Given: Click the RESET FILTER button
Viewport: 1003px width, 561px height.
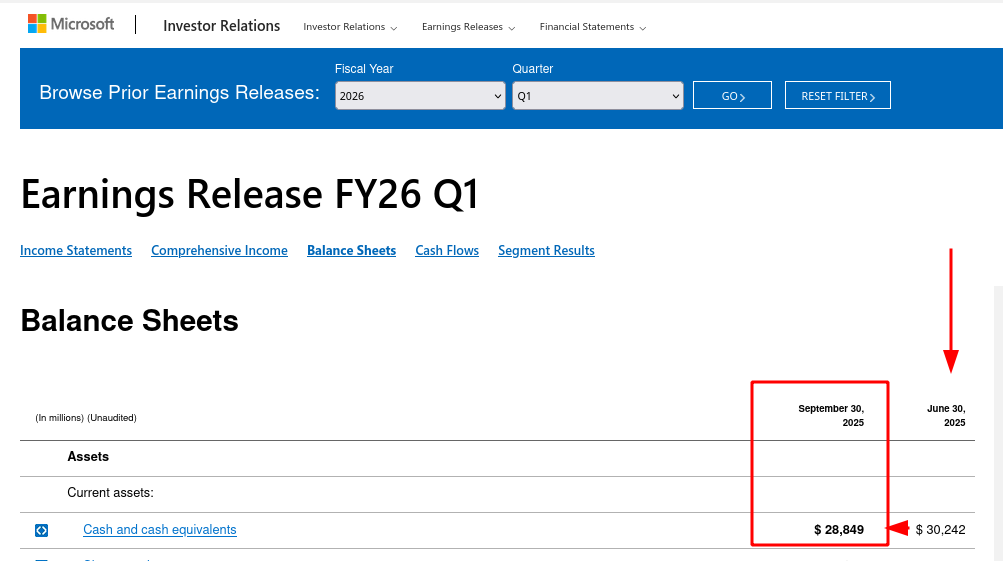Looking at the screenshot, I should click(x=837, y=95).
